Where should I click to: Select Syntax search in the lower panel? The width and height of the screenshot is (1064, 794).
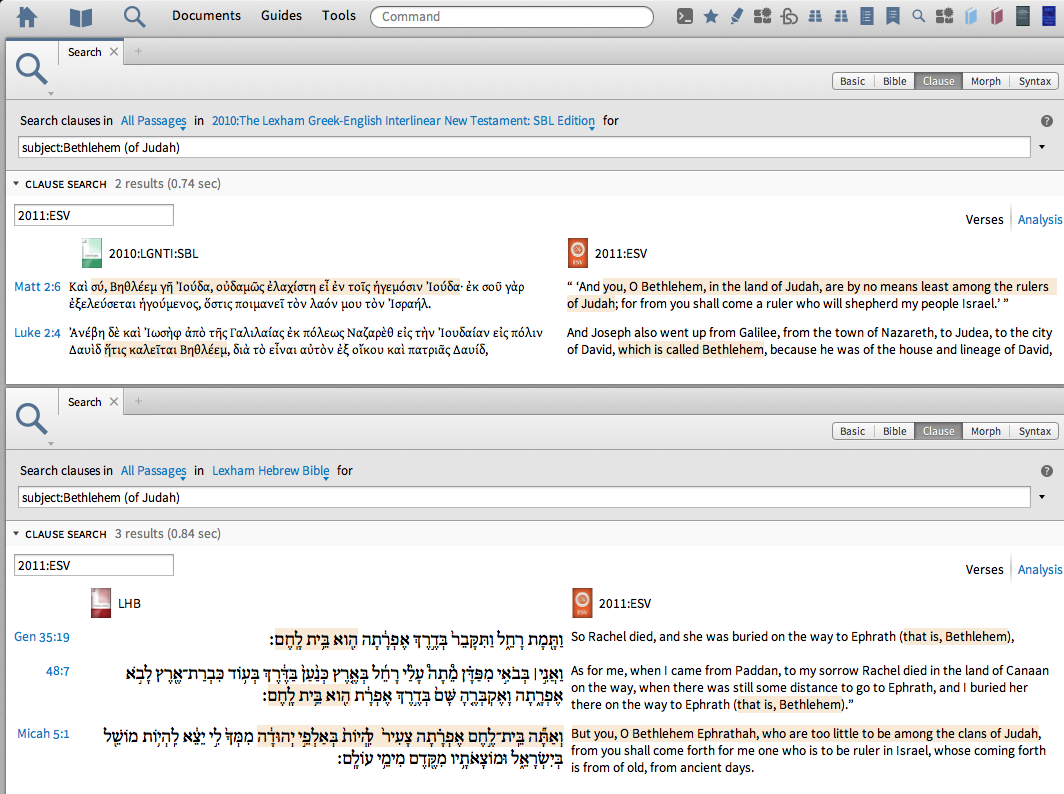[x=1034, y=432]
